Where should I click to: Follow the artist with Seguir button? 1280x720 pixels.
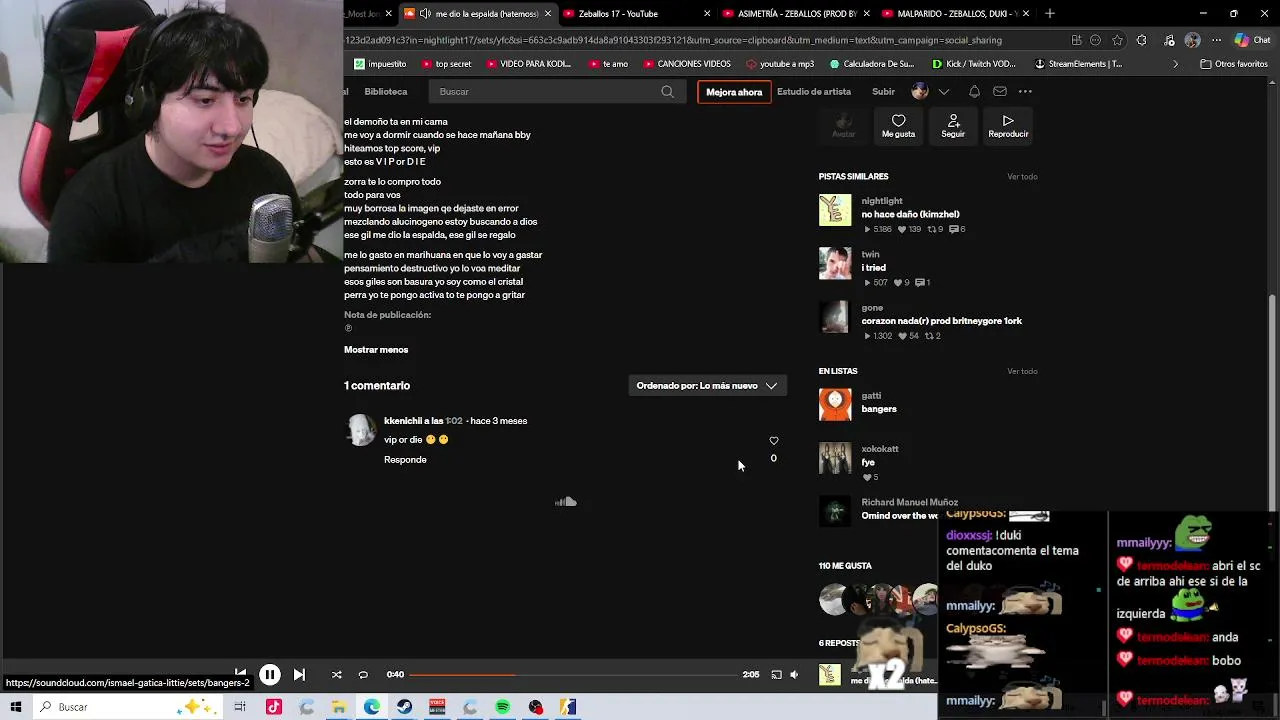click(x=953, y=126)
